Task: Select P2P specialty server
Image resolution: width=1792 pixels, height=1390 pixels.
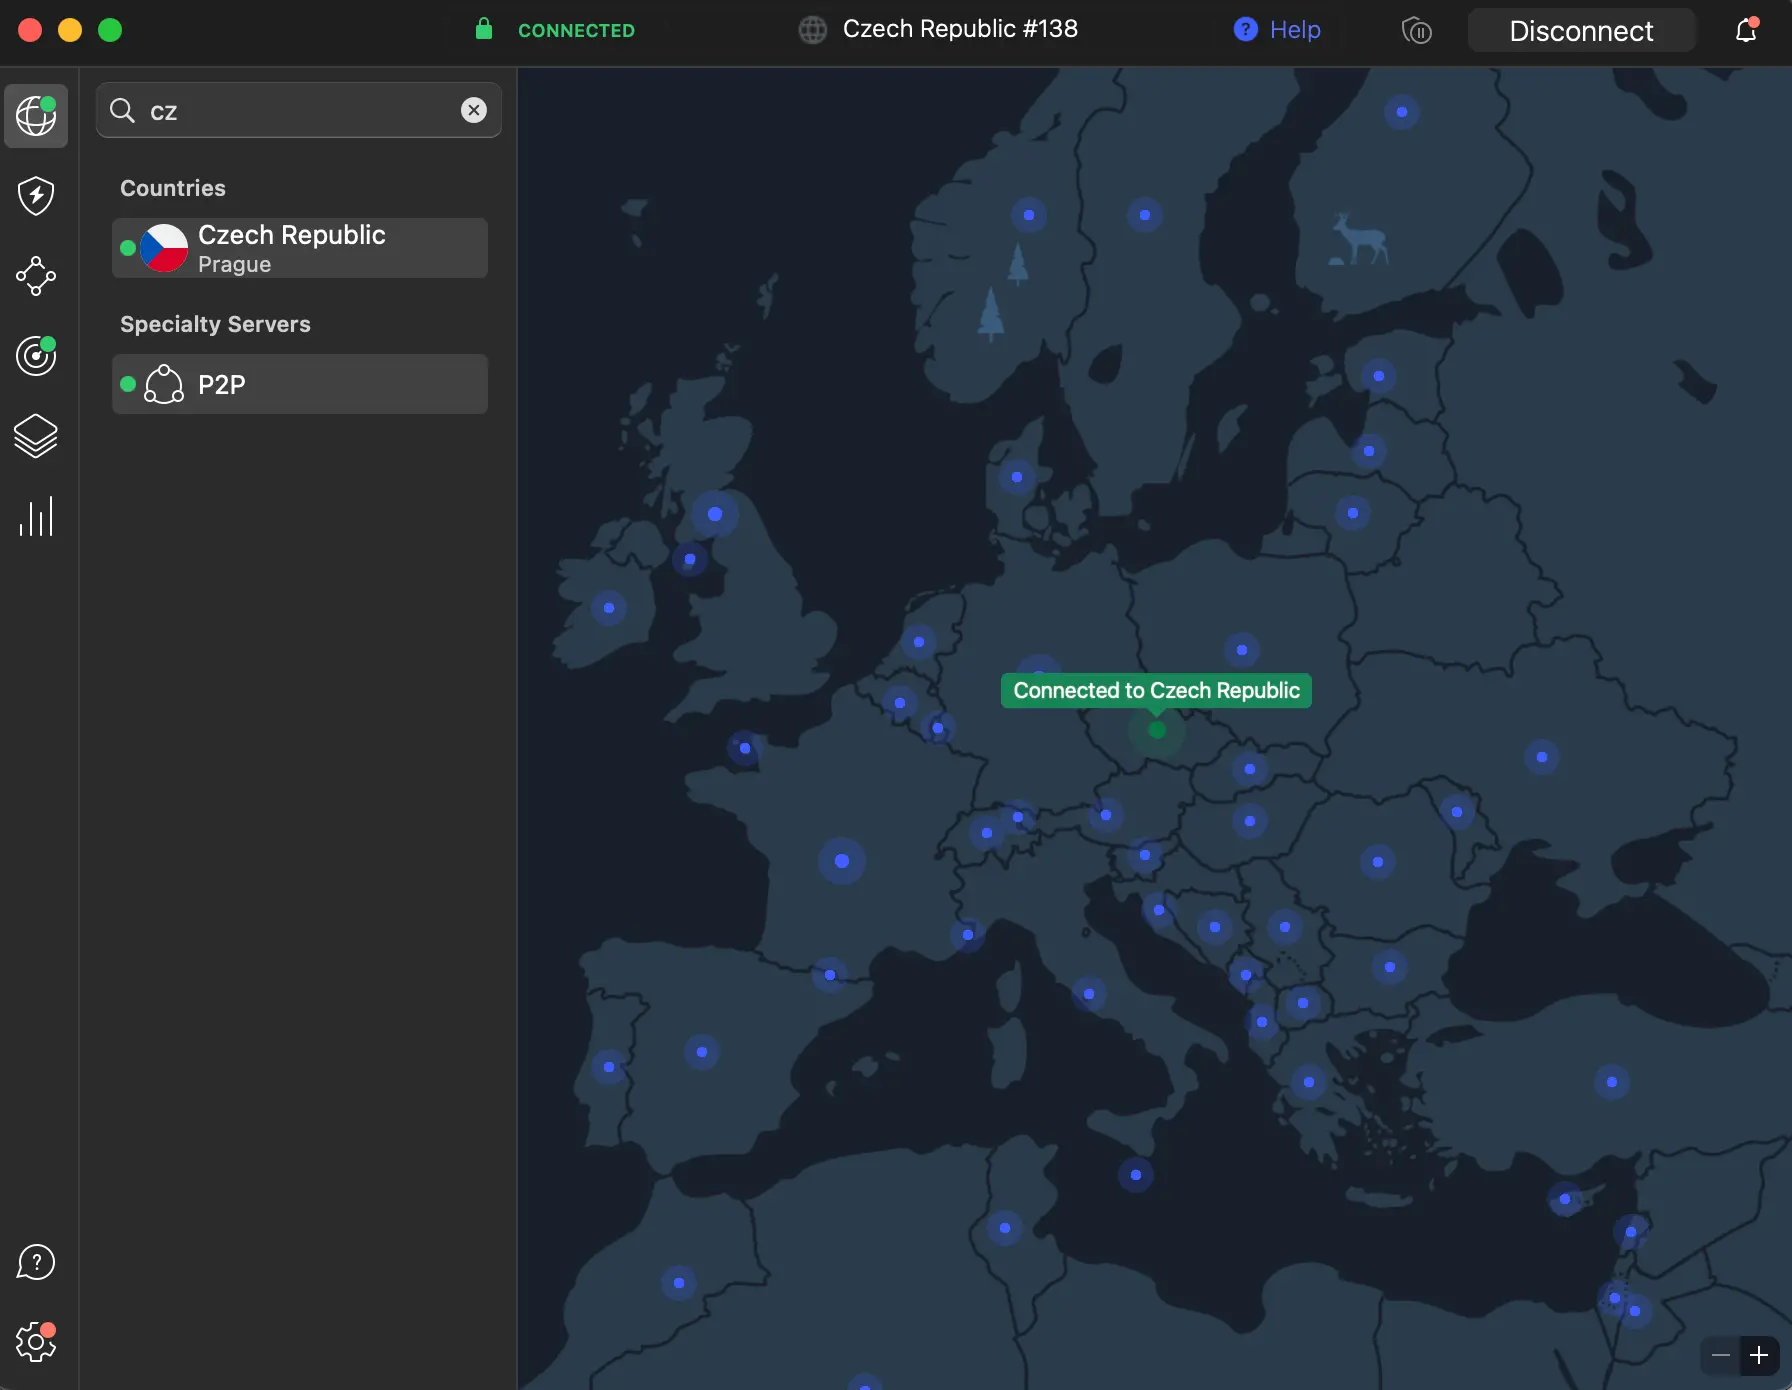Action: tap(300, 384)
